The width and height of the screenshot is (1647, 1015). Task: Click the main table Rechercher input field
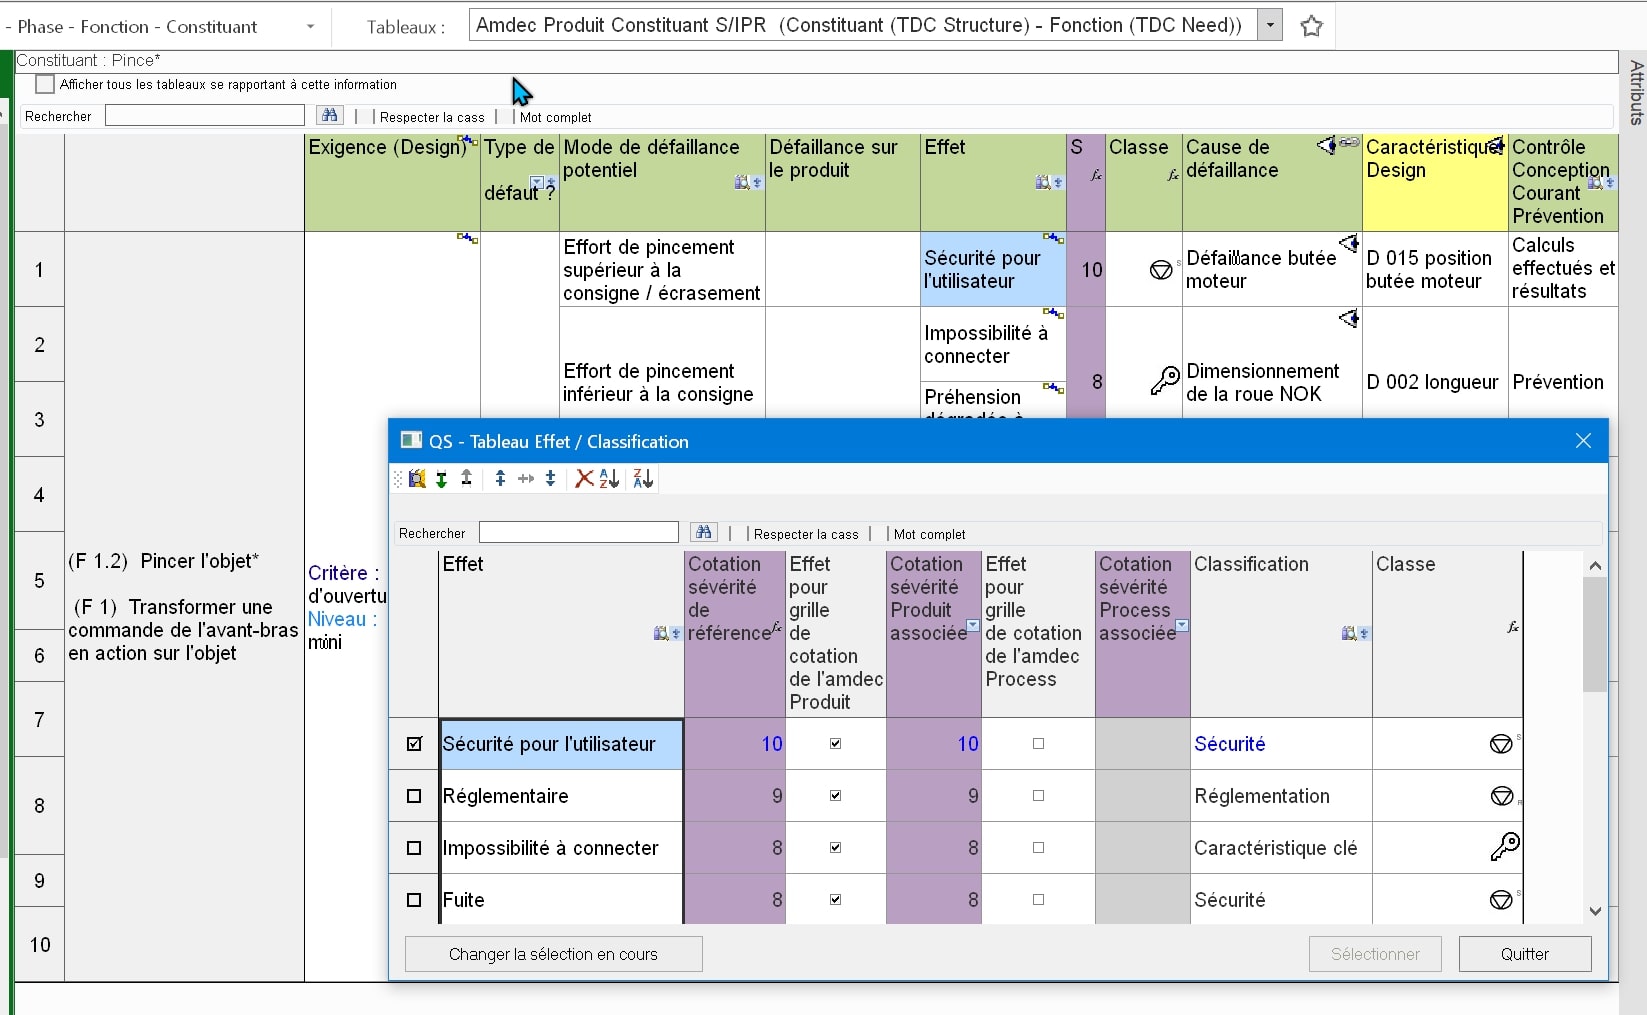pos(205,115)
